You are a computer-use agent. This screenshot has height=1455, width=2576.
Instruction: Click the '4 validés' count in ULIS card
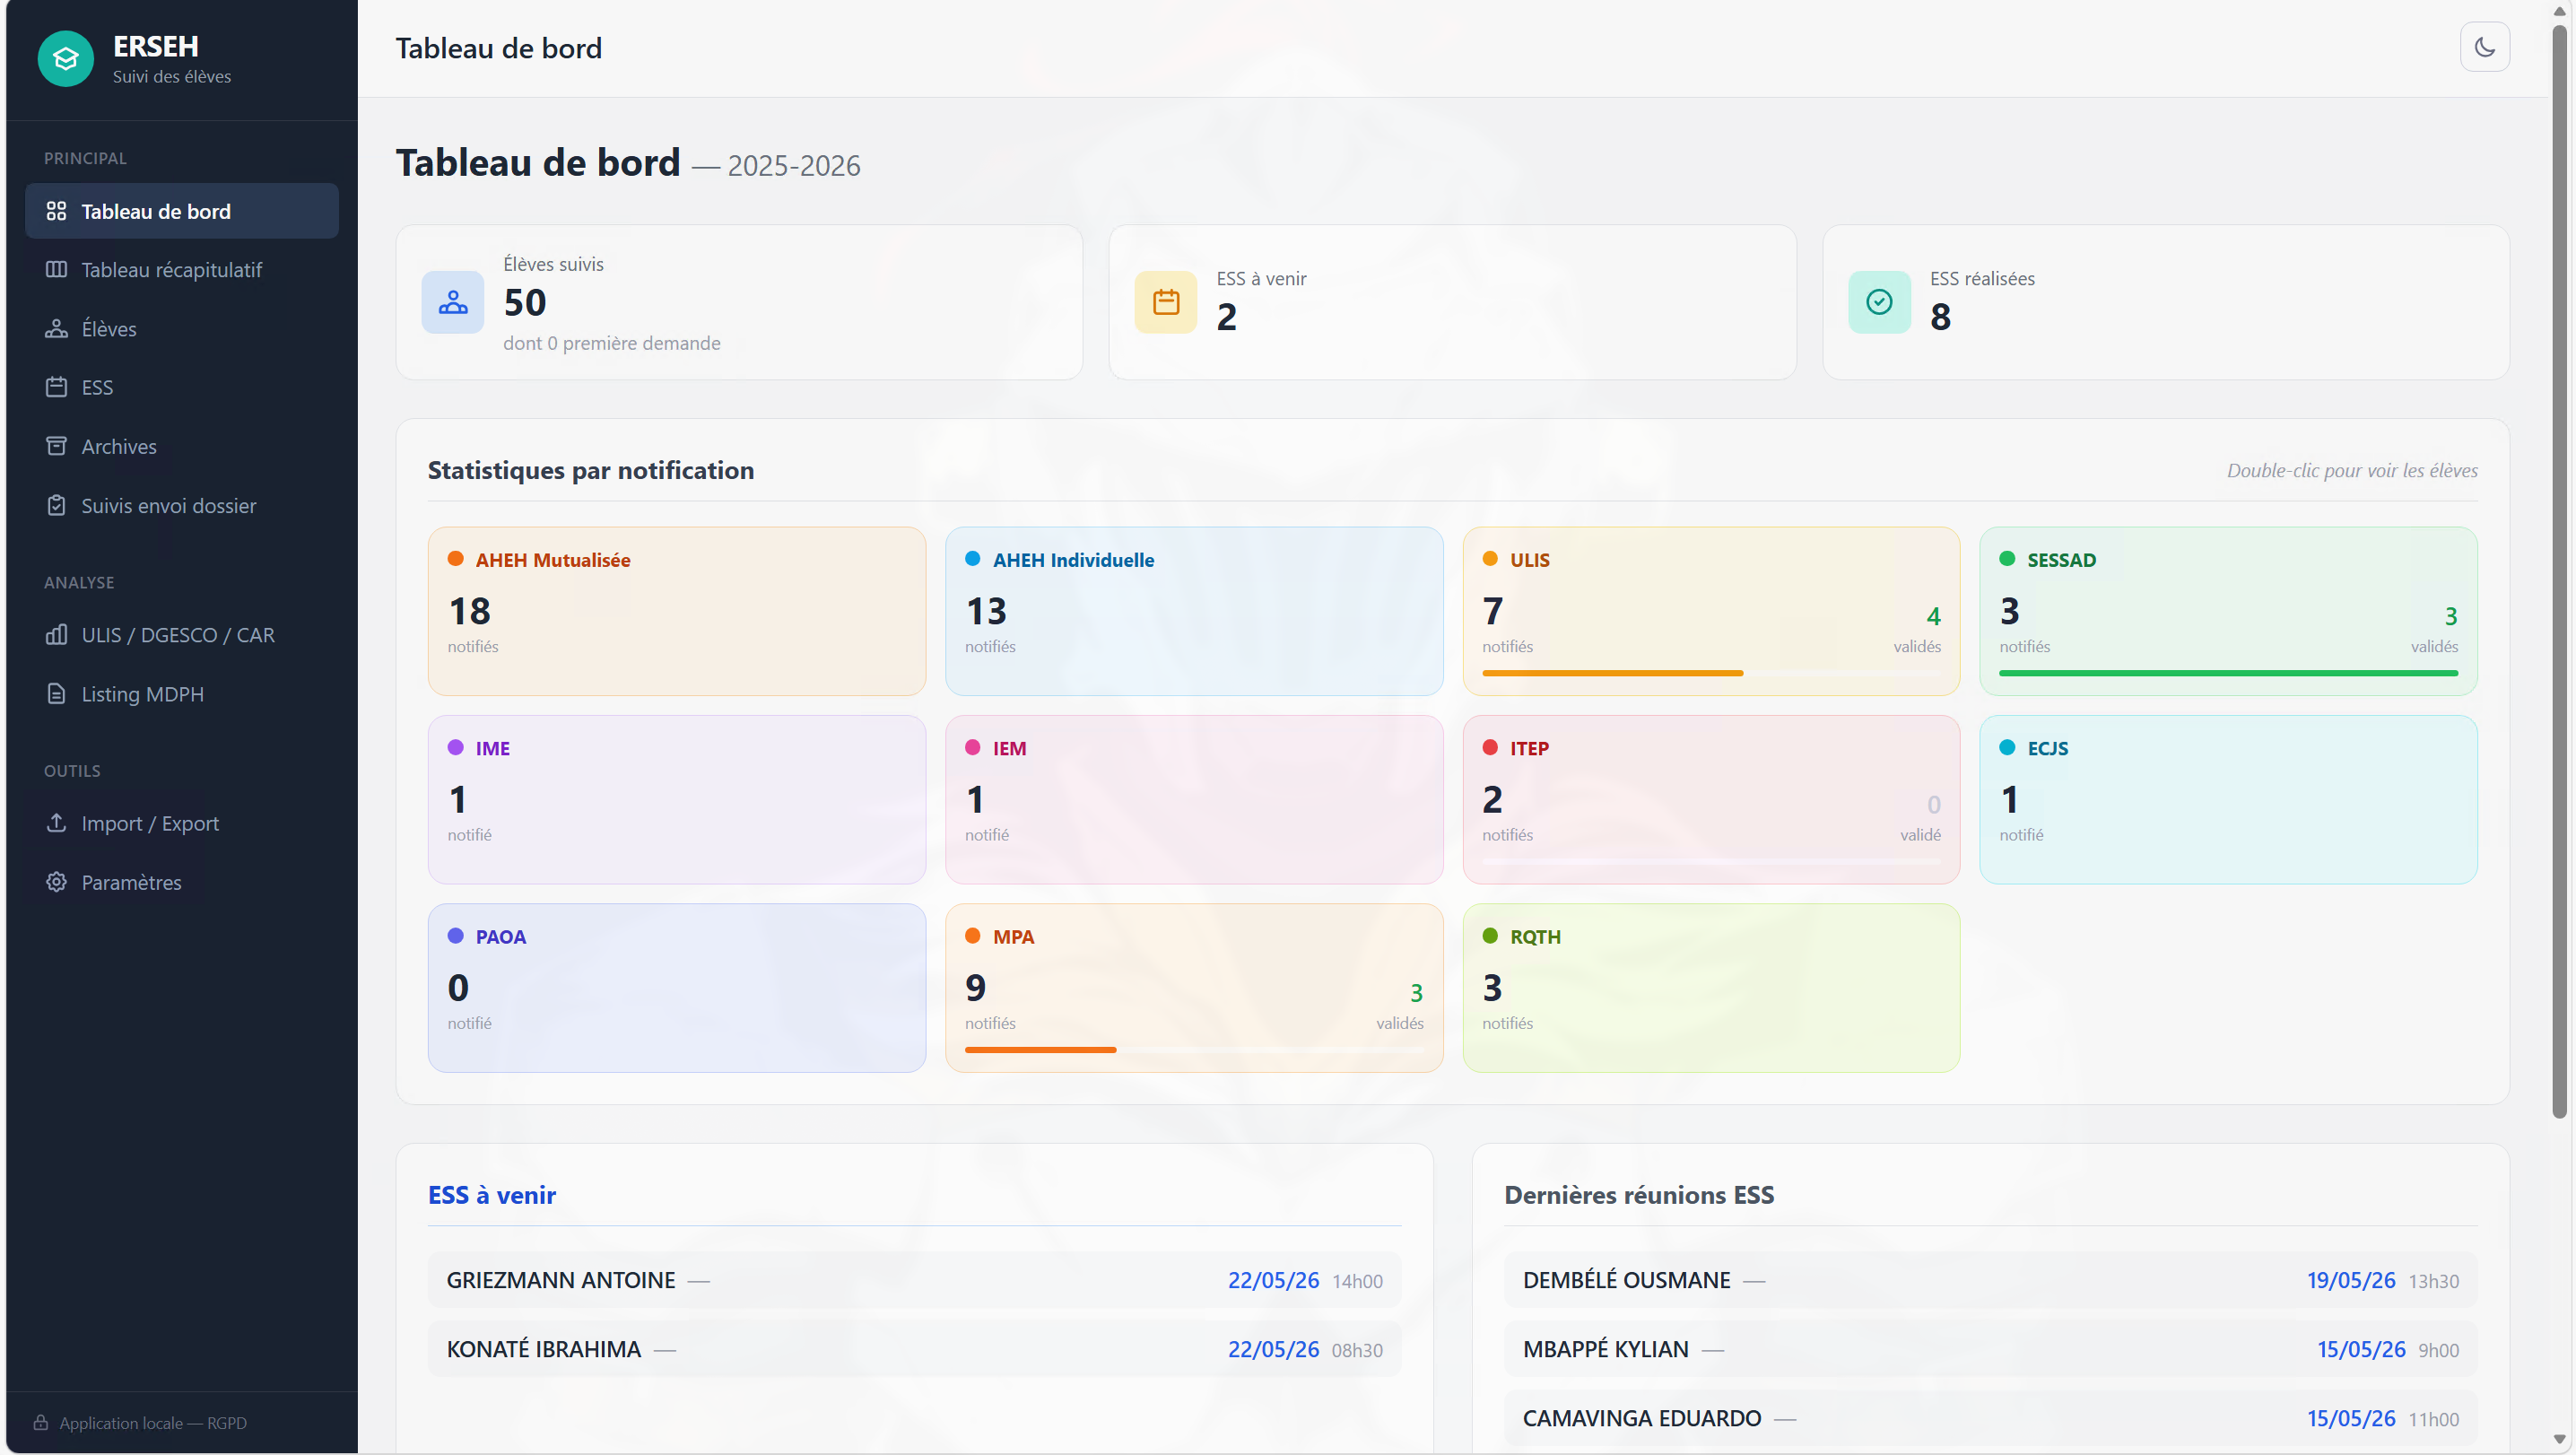tap(1916, 629)
